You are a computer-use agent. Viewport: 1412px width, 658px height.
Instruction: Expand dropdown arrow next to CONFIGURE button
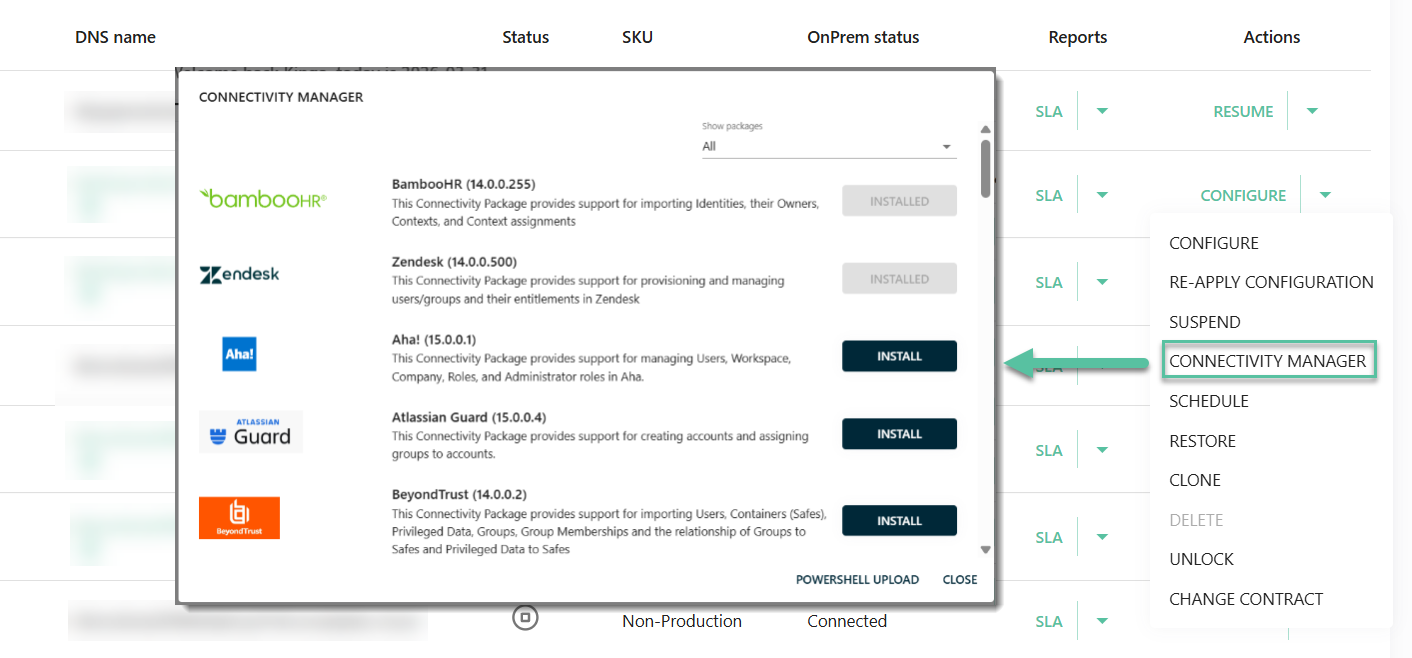point(1325,195)
